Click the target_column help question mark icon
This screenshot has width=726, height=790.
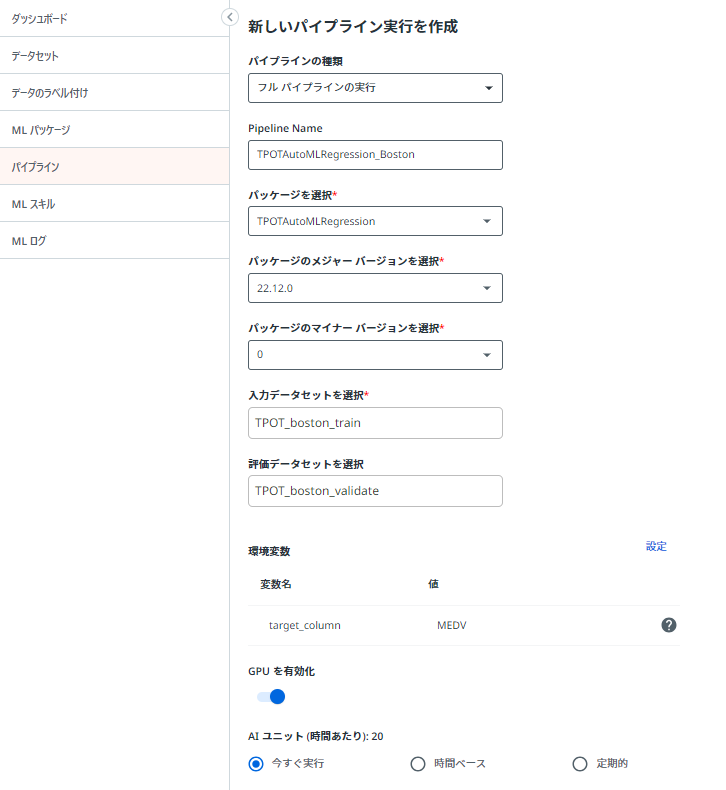pos(669,625)
